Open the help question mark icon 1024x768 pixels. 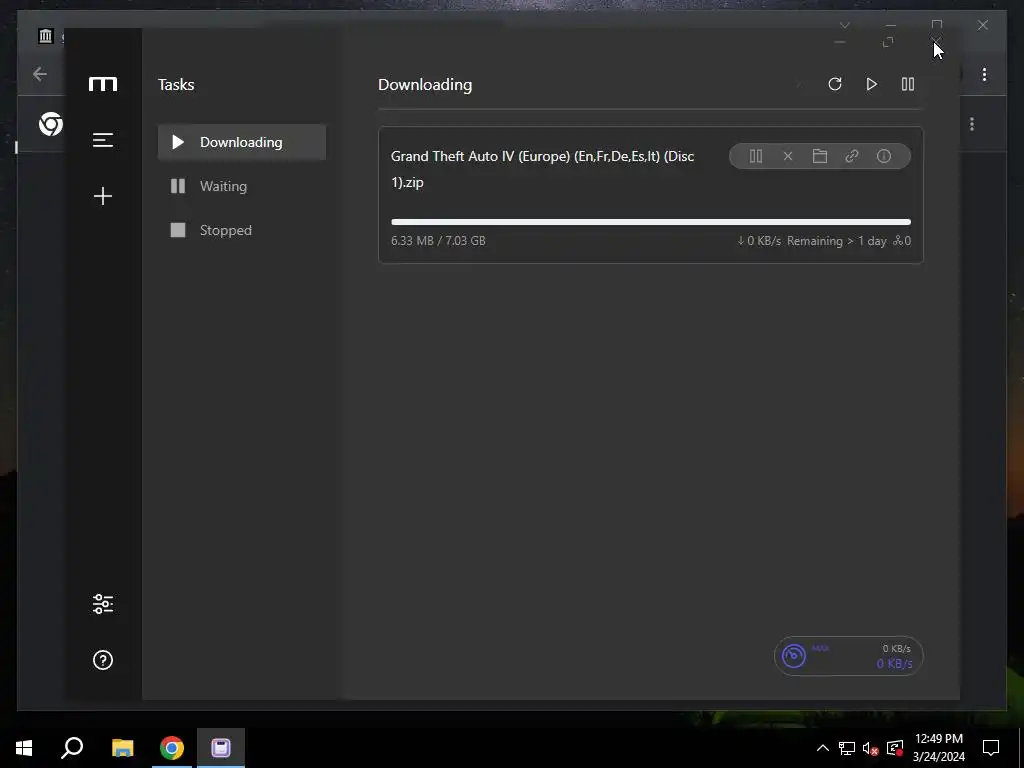[103, 660]
